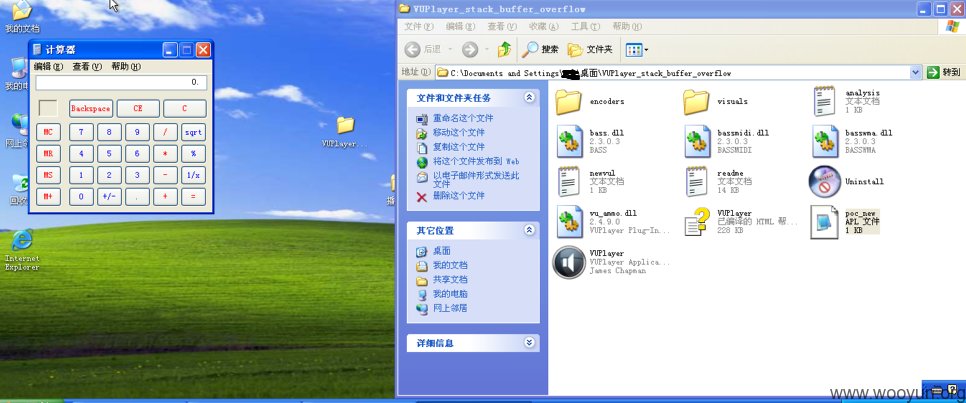This screenshot has width=966, height=403.
Task: Select the Internet Explorer desktop icon
Action: (x=22, y=249)
